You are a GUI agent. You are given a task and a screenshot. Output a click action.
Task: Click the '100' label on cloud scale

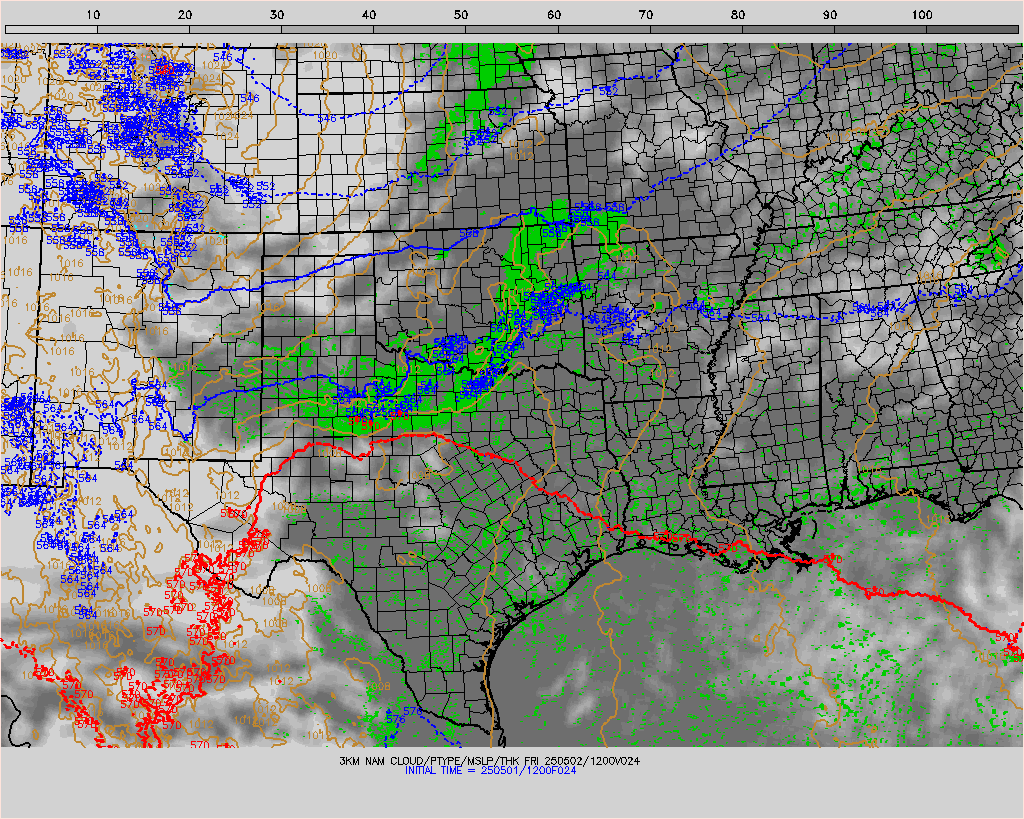[922, 15]
